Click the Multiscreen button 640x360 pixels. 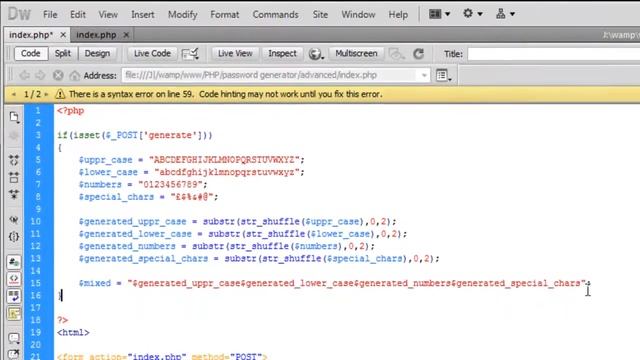click(x=356, y=53)
